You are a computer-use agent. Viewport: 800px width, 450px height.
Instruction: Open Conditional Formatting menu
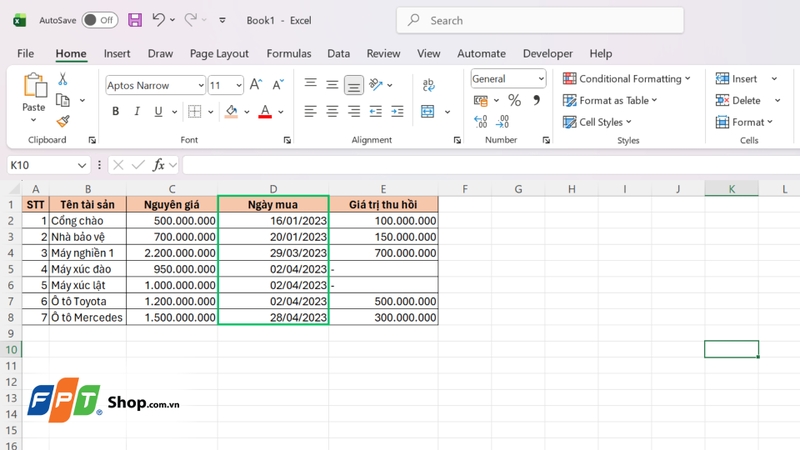[627, 79]
